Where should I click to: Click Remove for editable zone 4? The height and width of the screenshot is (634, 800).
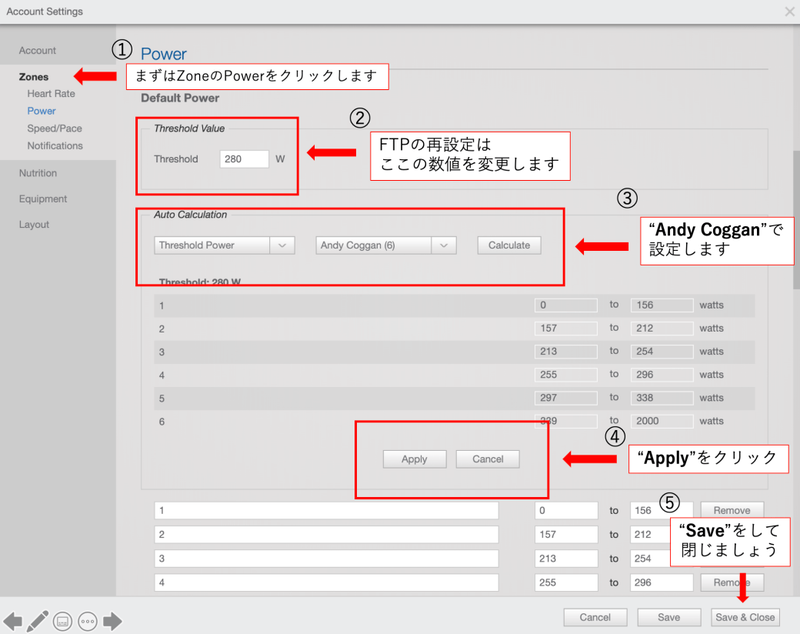tap(732, 582)
